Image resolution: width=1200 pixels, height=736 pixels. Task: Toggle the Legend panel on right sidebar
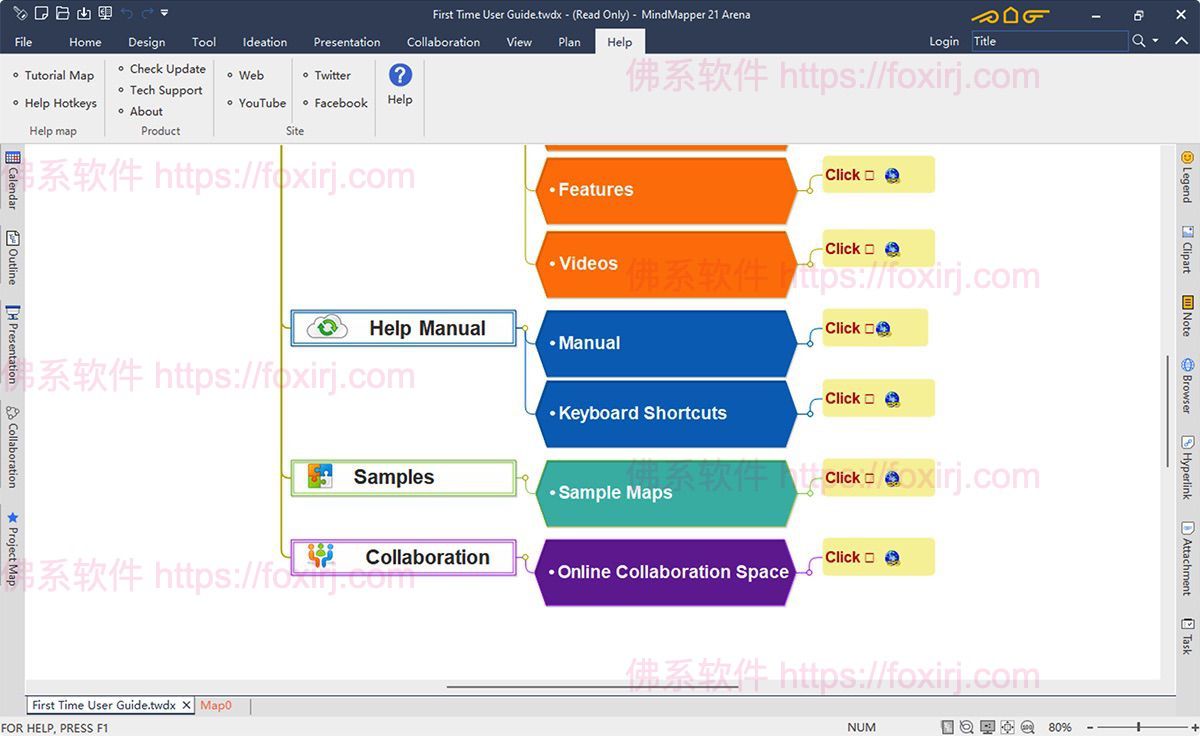1187,176
